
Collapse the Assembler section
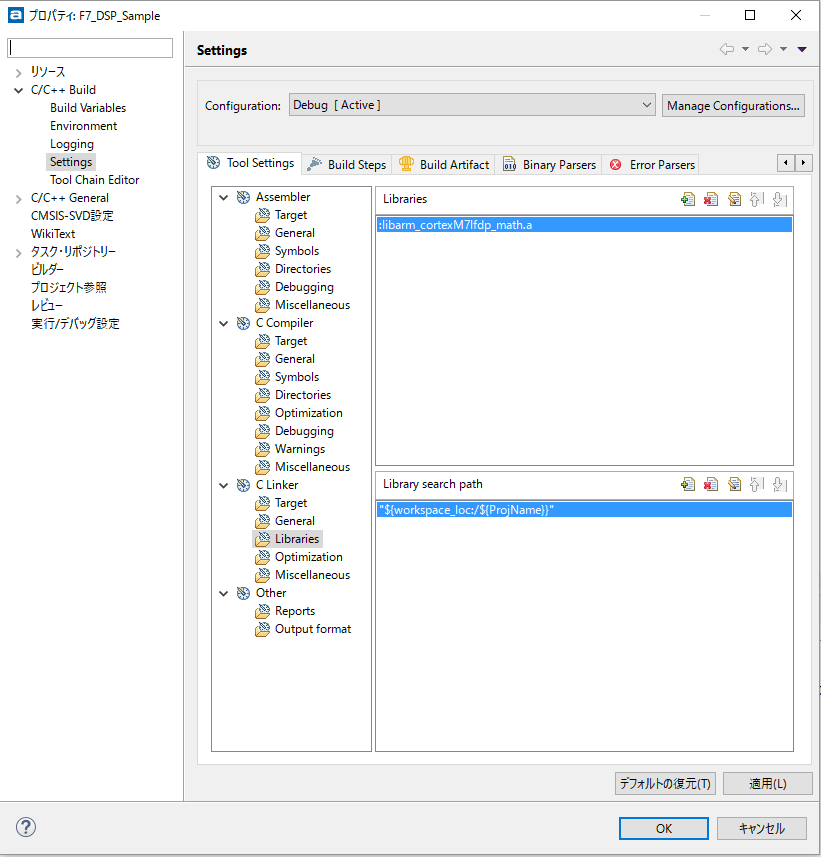click(x=224, y=197)
